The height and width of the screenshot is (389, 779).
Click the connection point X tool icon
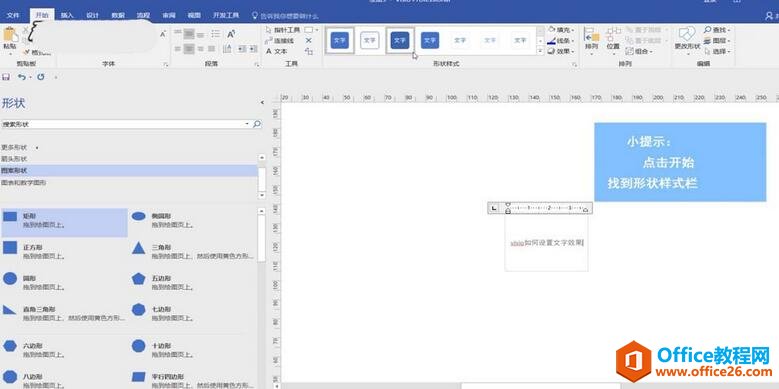coord(309,41)
